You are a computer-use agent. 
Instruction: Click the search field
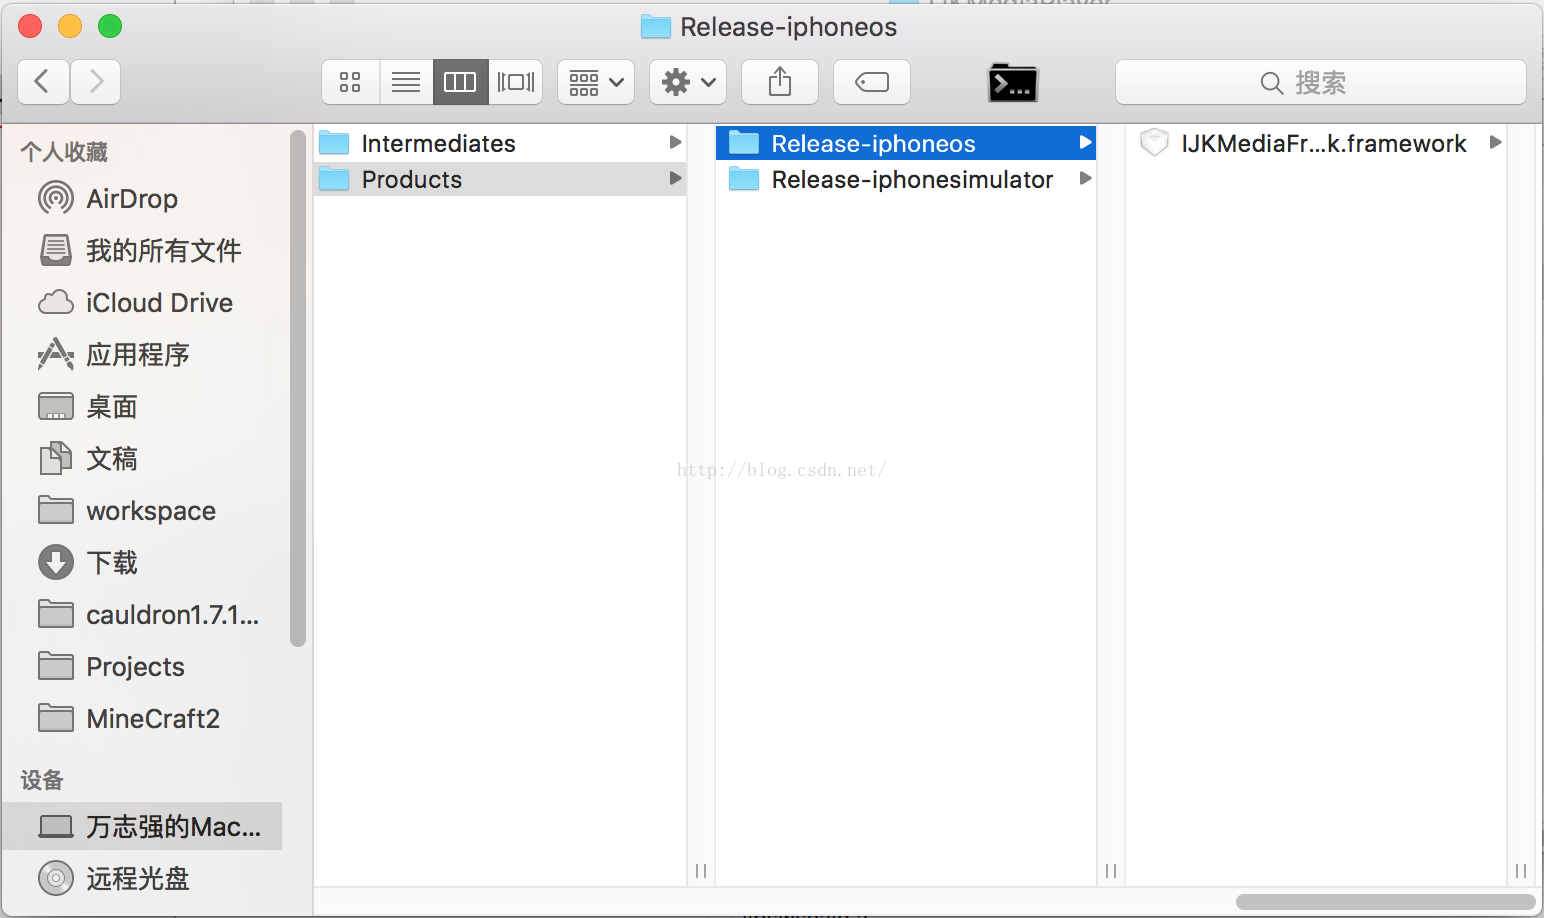[1320, 82]
